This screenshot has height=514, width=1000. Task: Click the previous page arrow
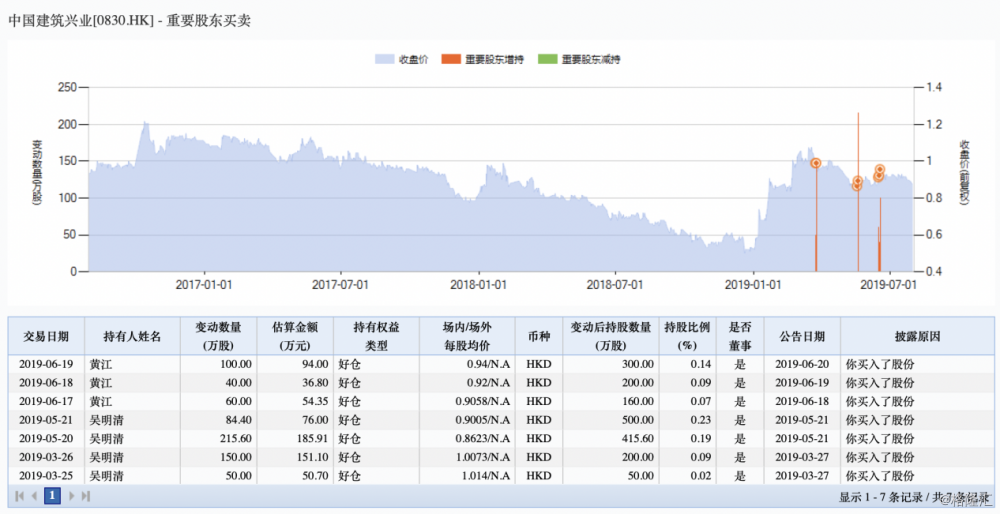coord(35,495)
